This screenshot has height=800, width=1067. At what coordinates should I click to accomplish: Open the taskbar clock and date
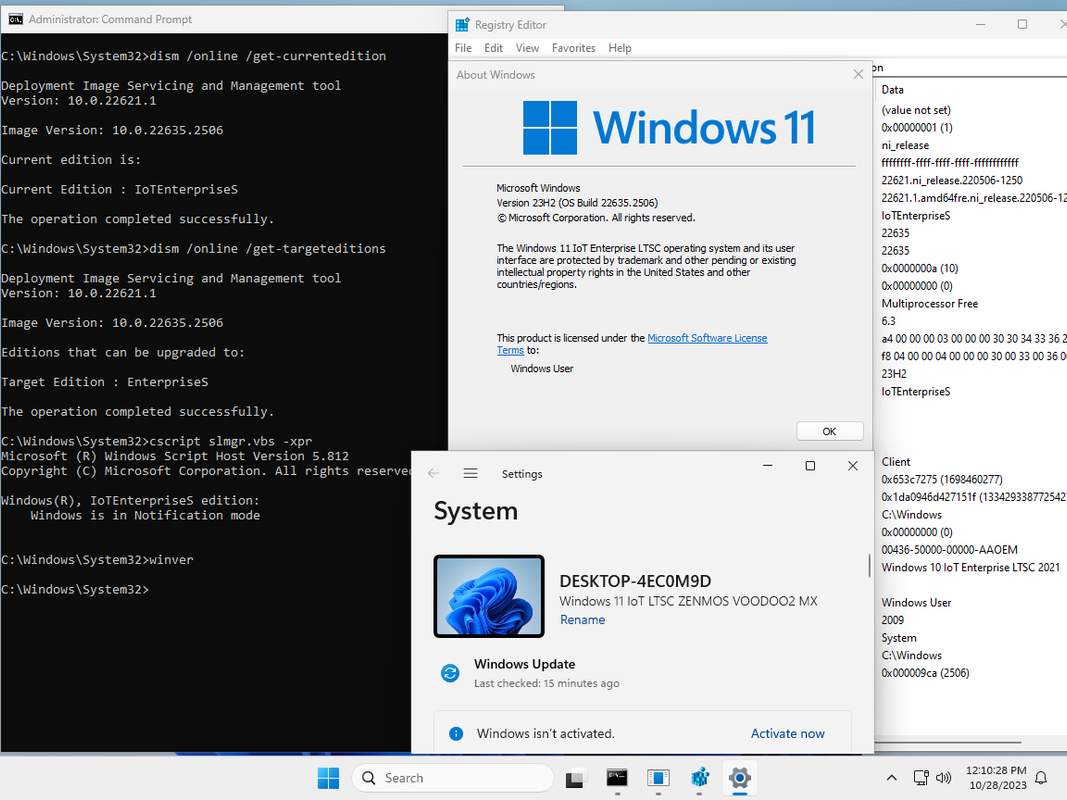pyautogui.click(x=997, y=778)
